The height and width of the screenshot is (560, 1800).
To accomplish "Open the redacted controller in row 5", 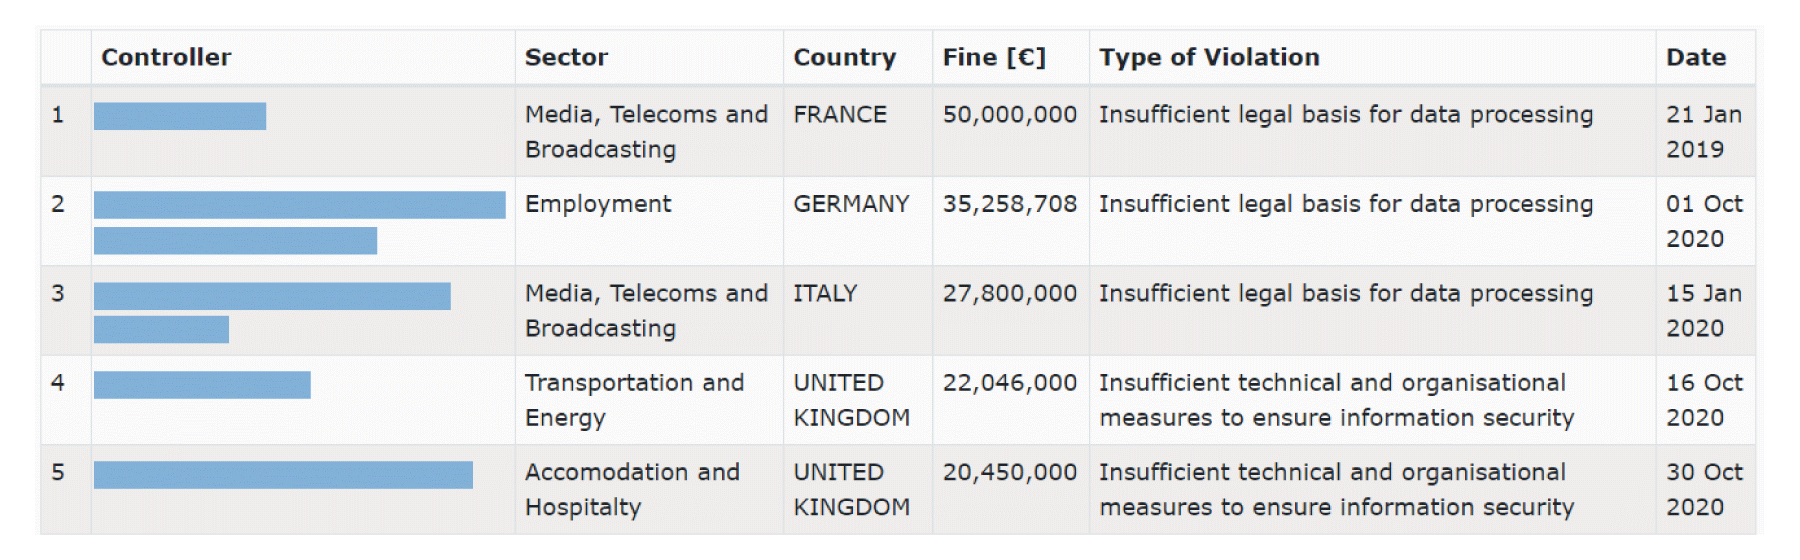I will (x=283, y=475).
